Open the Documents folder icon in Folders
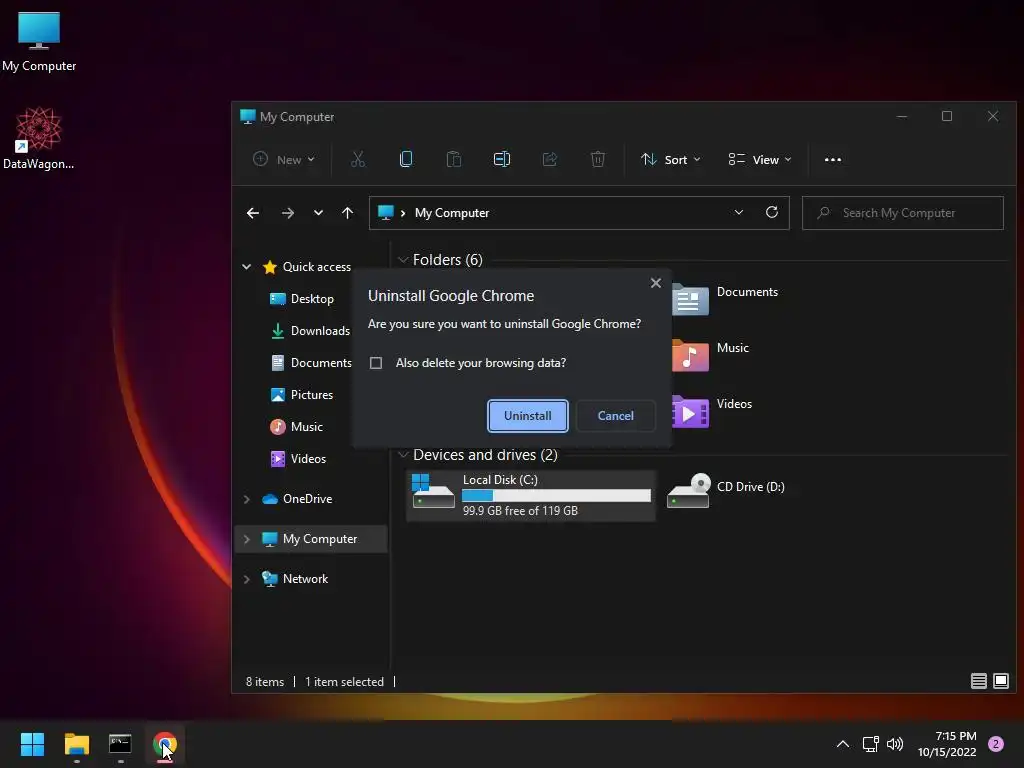Image resolution: width=1024 pixels, height=768 pixels. point(690,299)
